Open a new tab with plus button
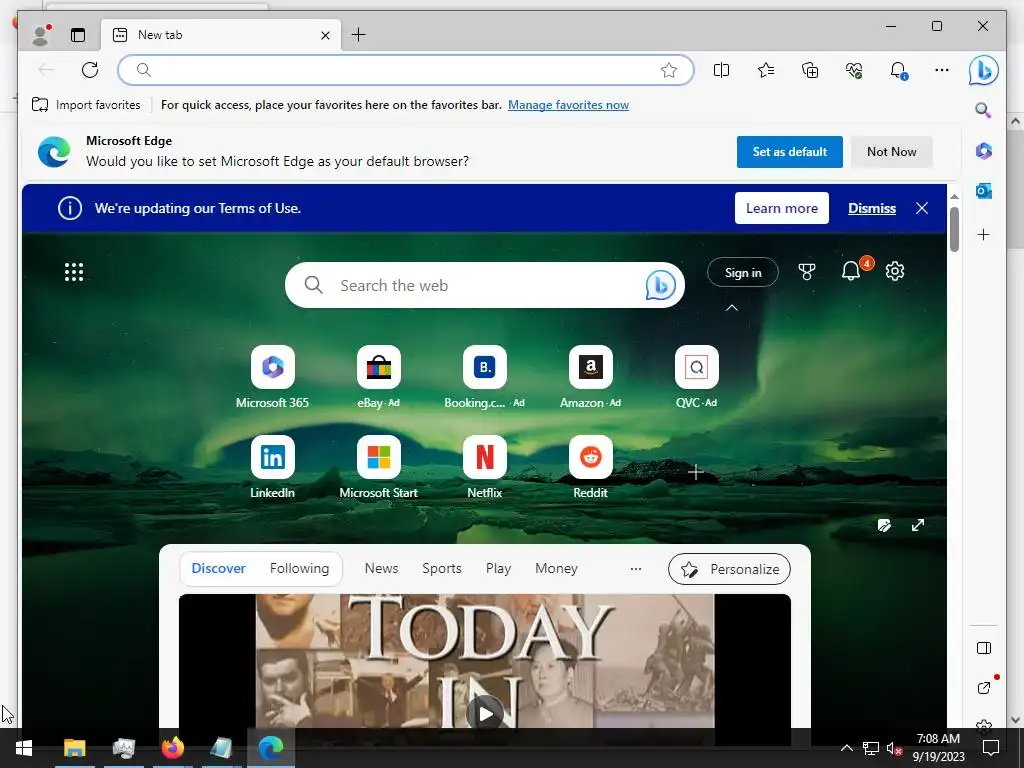The height and width of the screenshot is (768, 1024). [x=359, y=35]
